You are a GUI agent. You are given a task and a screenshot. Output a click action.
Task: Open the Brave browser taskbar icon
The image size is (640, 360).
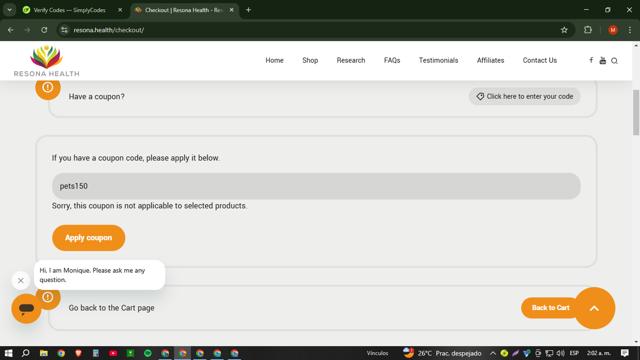pyautogui.click(x=78, y=353)
